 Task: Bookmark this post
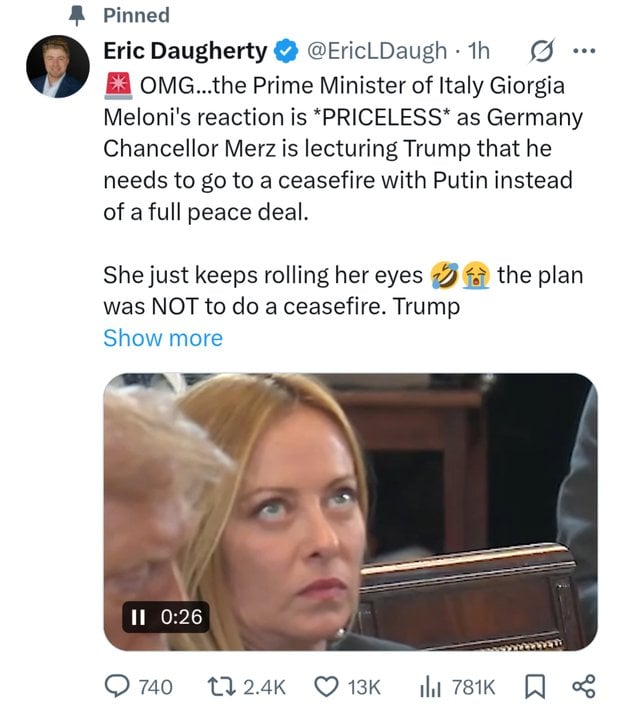(x=535, y=687)
